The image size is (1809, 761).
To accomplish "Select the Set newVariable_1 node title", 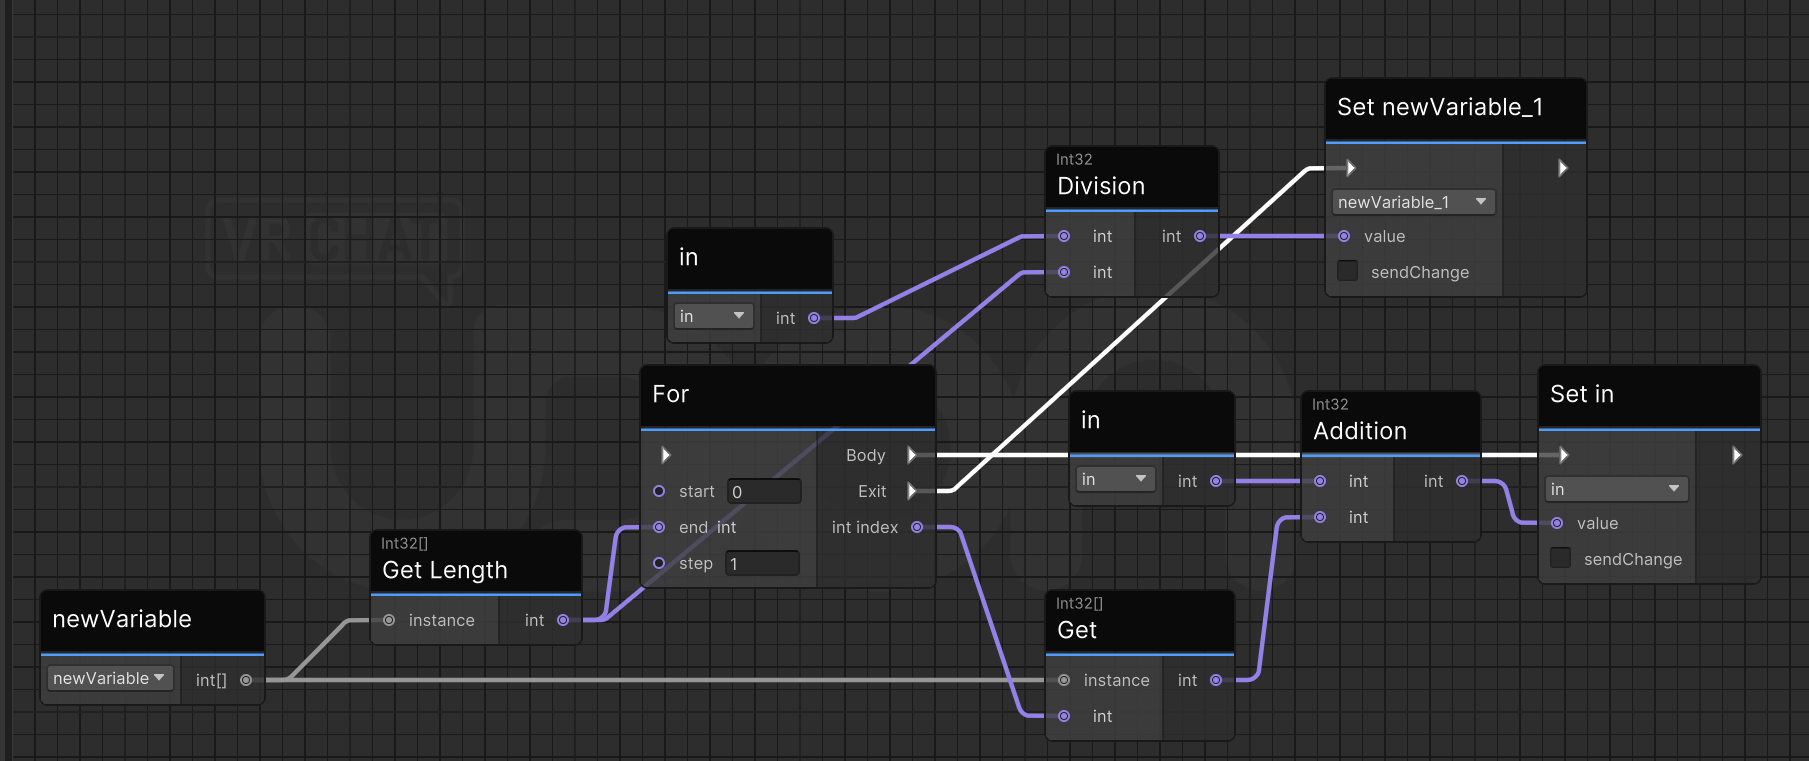I will [1440, 107].
